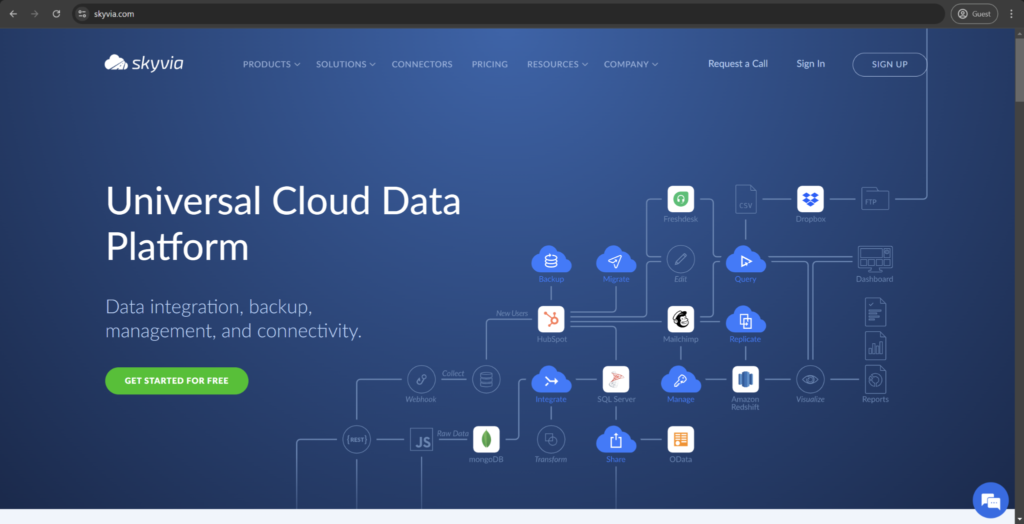
Task: Click the Backup cloud icon
Action: (x=551, y=259)
